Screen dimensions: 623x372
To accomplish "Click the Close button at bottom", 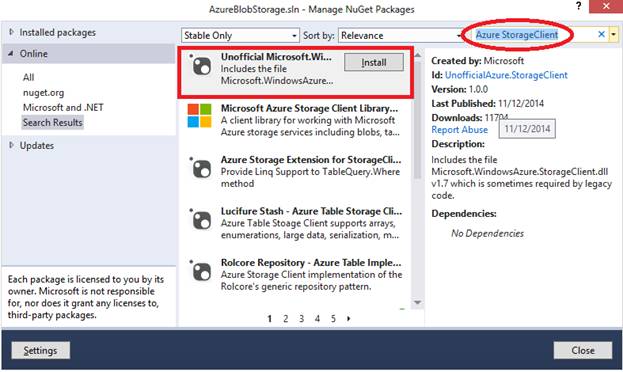I will tap(582, 350).
